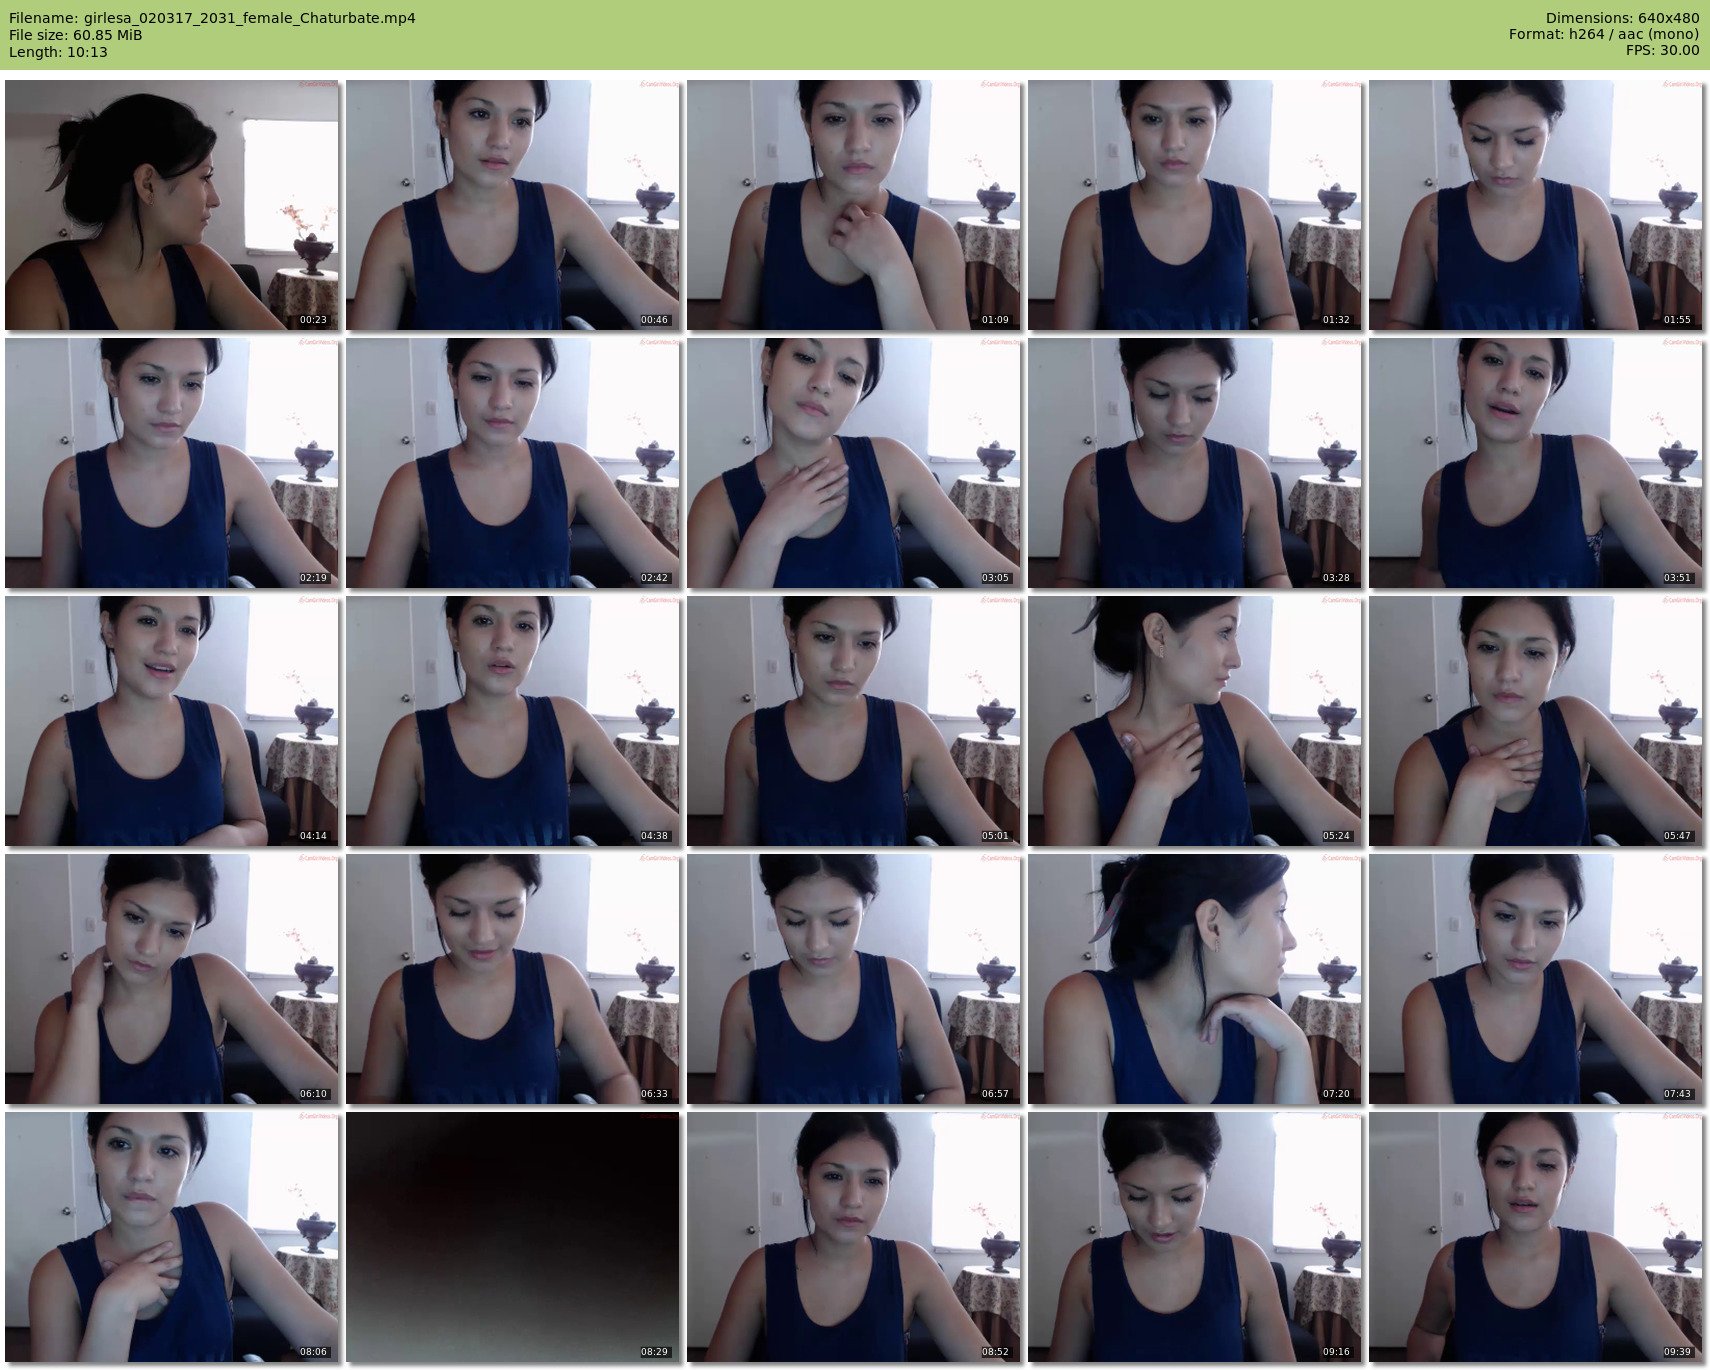This screenshot has width=1710, height=1370.
Task: Click the last thumbnail, timestamped 09:39
Action: tap(1536, 1237)
